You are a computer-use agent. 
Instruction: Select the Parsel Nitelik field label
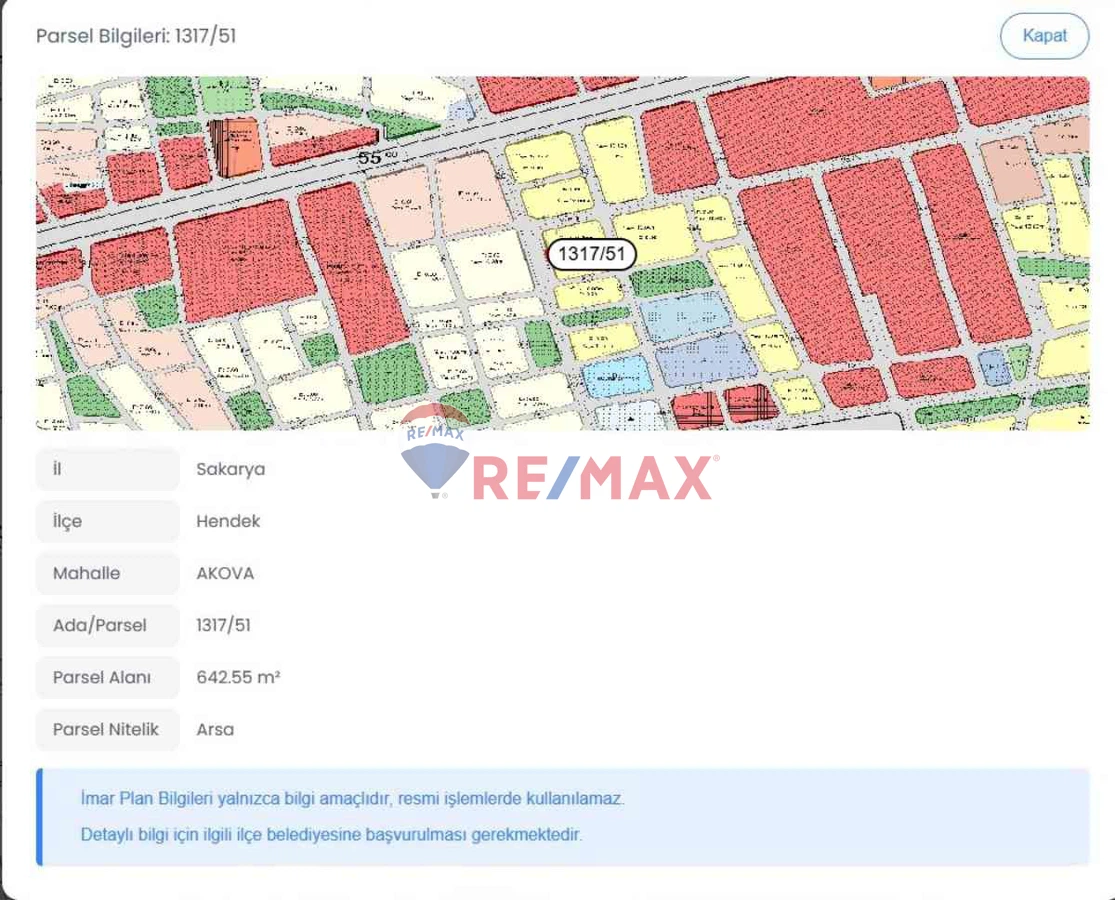pyautogui.click(x=105, y=729)
